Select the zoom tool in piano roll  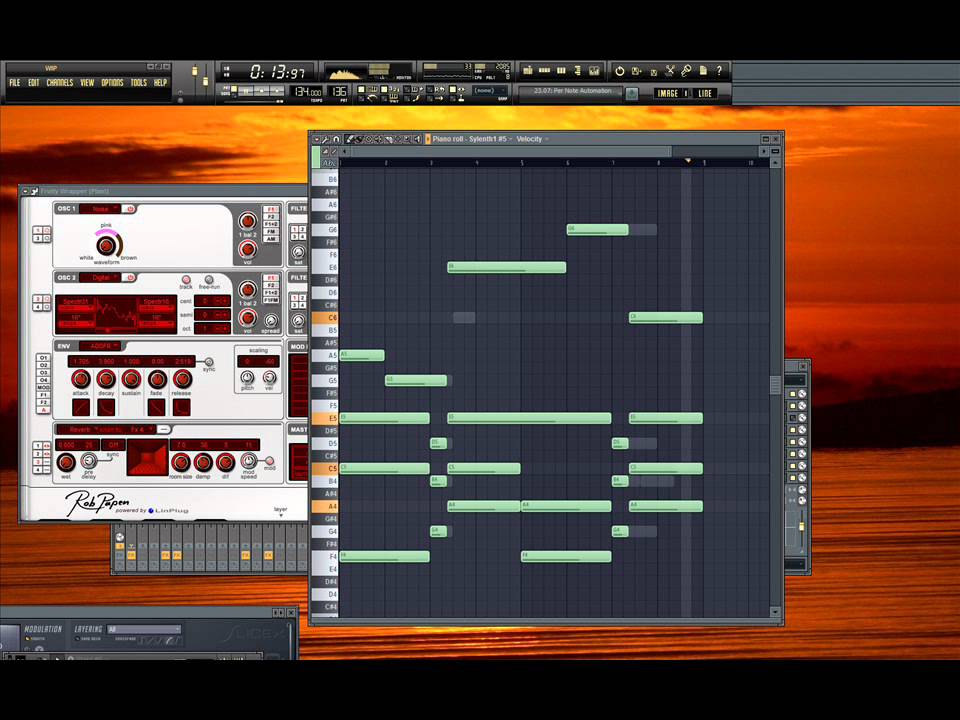pos(407,139)
